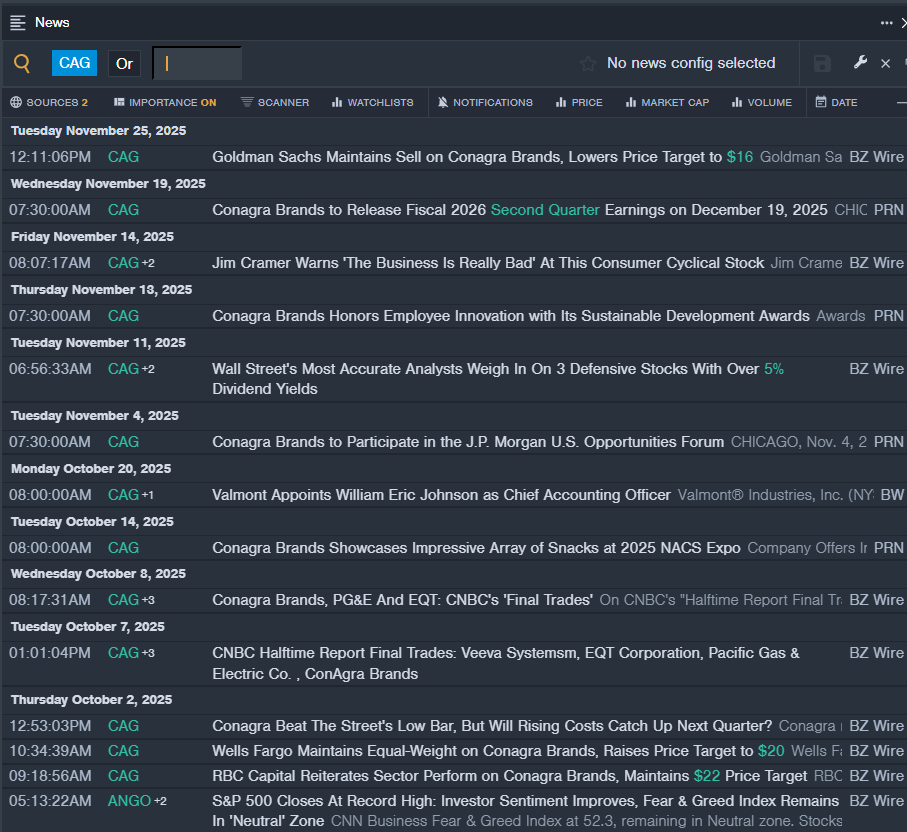Click the News panel menu icon
The height and width of the screenshot is (832, 907).
pos(18,22)
